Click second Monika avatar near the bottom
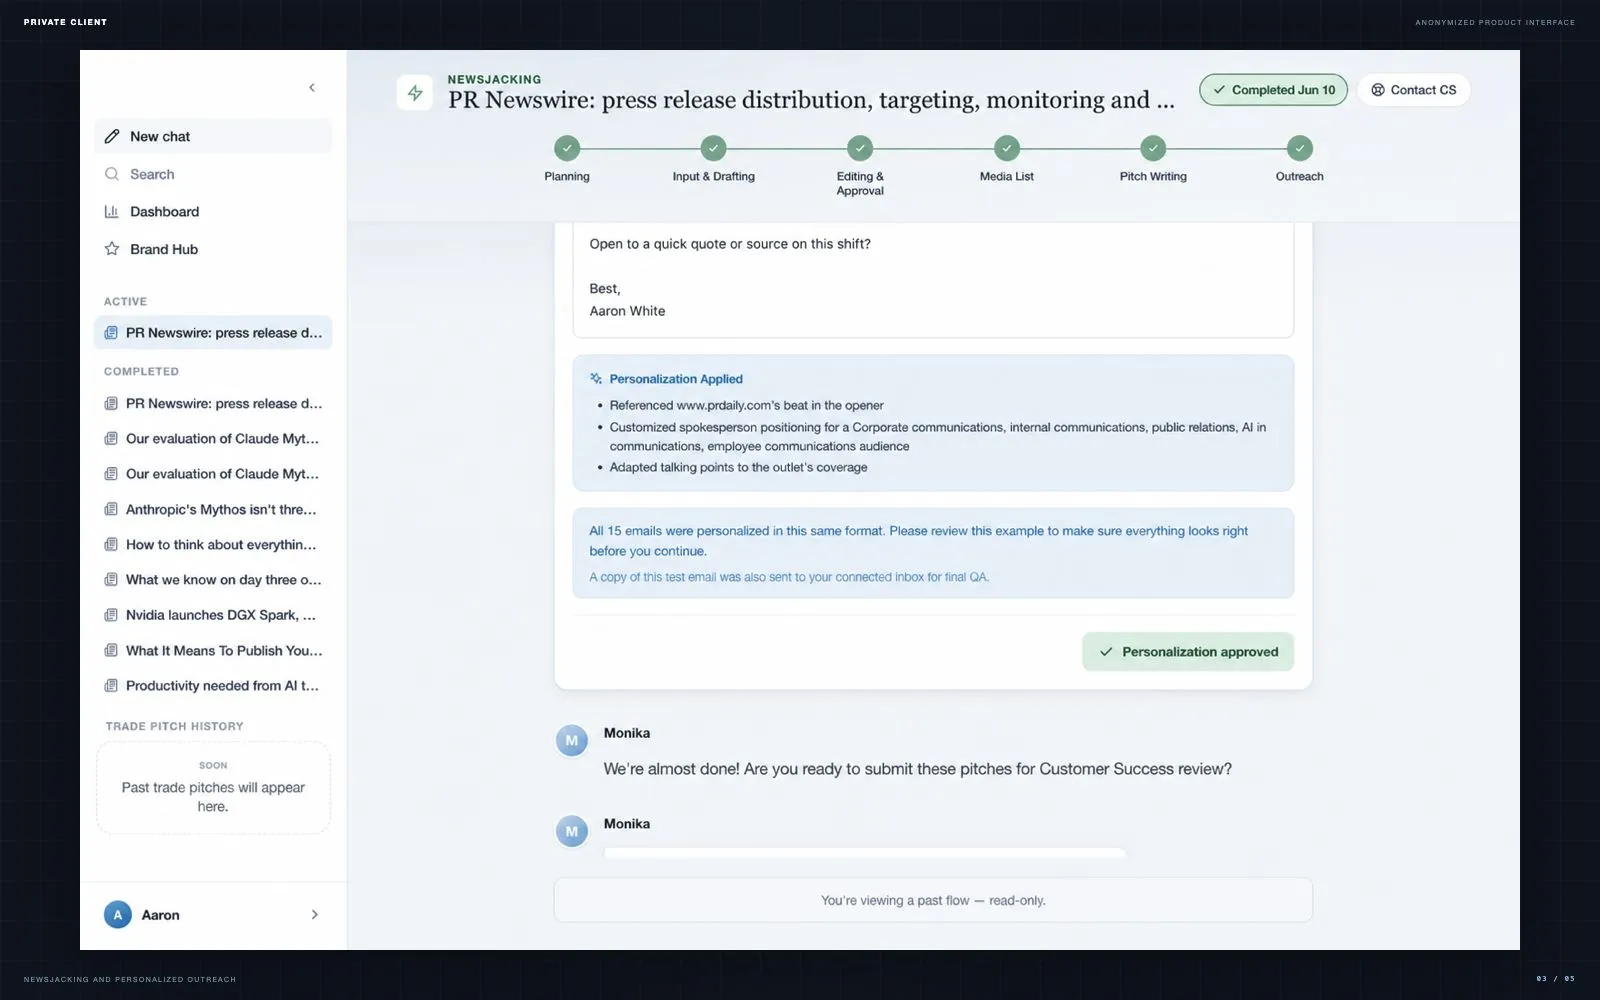Image resolution: width=1600 pixels, height=1000 pixels. click(572, 831)
